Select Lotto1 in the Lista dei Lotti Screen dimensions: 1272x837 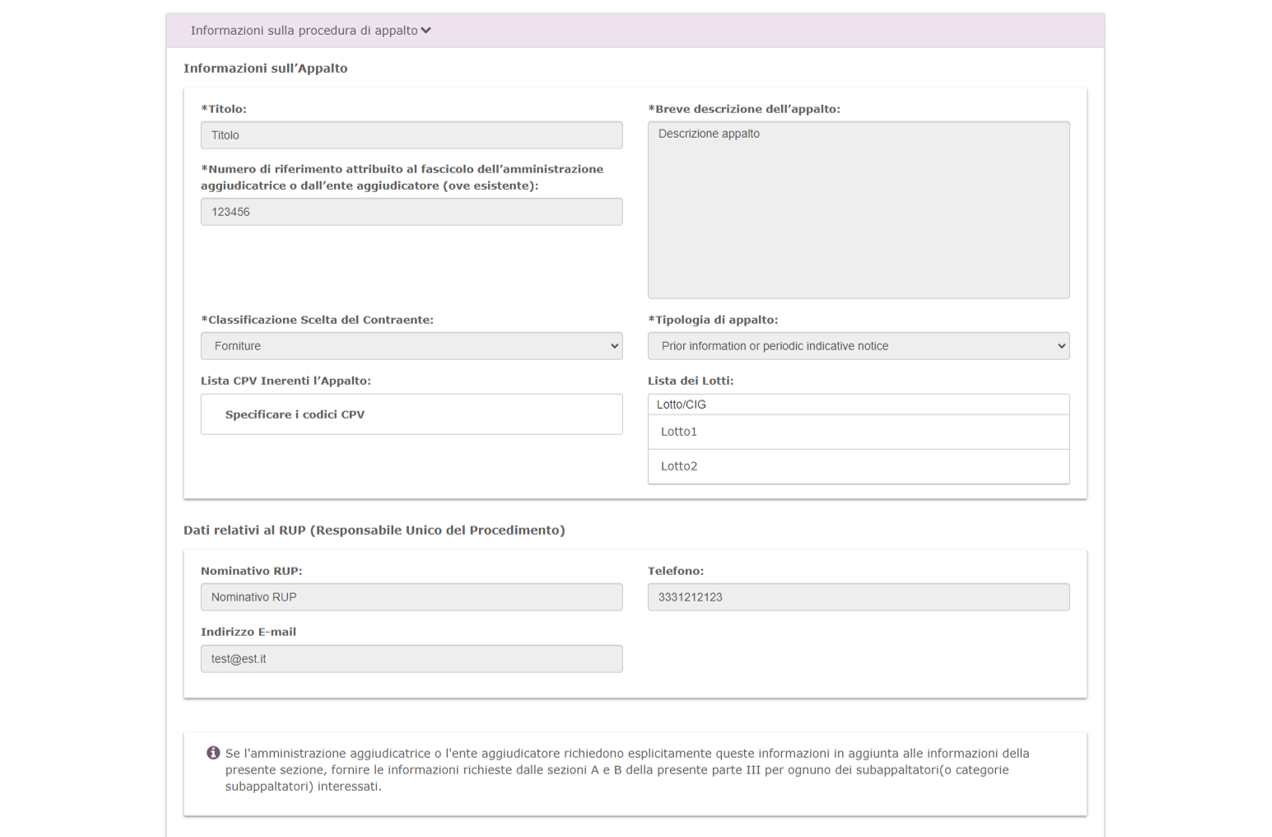(858, 432)
